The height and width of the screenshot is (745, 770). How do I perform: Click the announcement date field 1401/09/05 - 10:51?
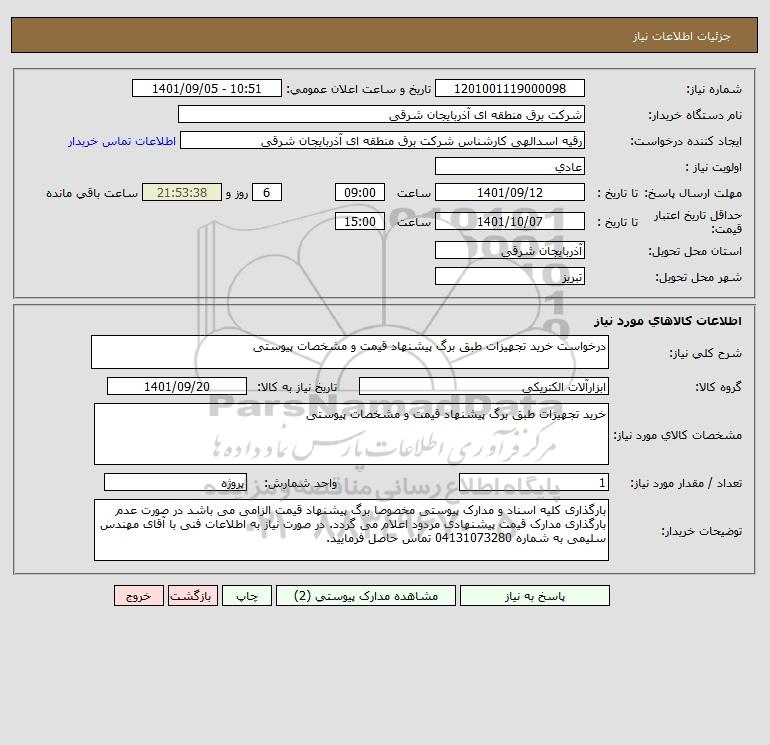pyautogui.click(x=207, y=88)
